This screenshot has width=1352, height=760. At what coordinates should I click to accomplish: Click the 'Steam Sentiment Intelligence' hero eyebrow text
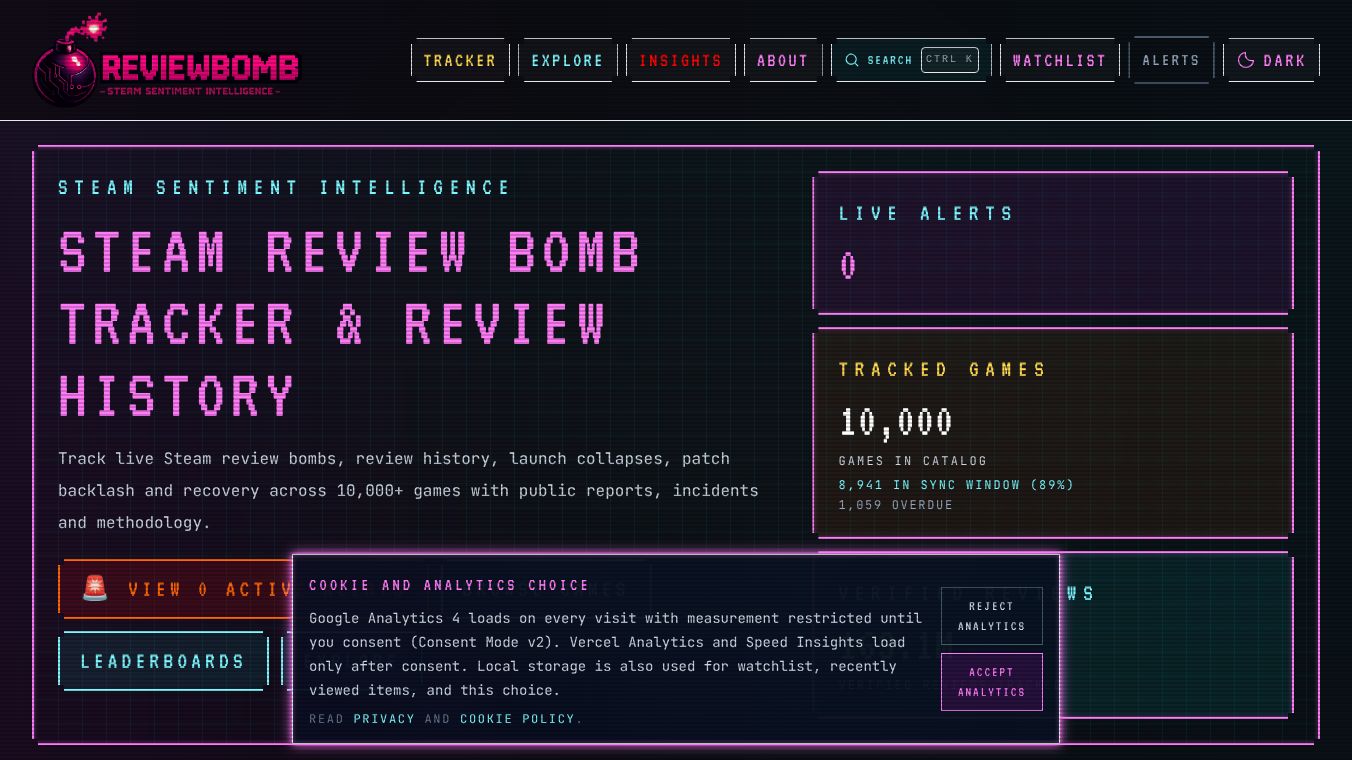pyautogui.click(x=284, y=187)
